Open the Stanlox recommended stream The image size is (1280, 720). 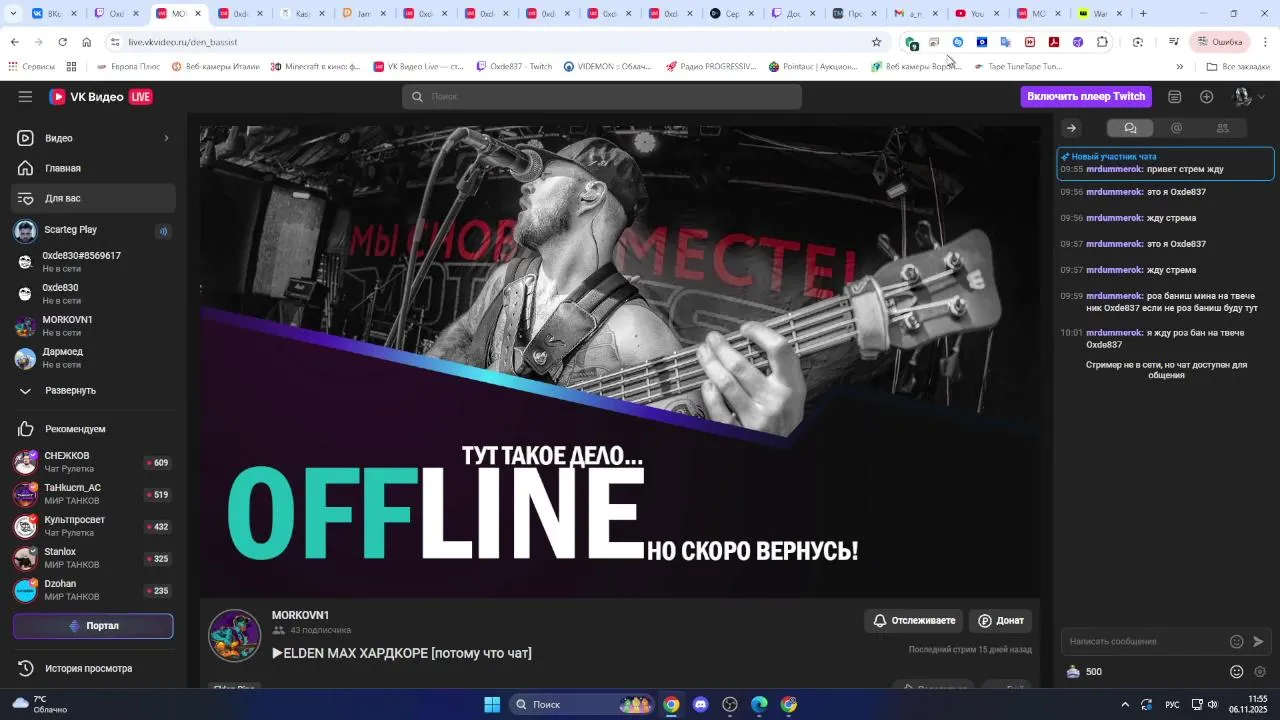[94, 558]
